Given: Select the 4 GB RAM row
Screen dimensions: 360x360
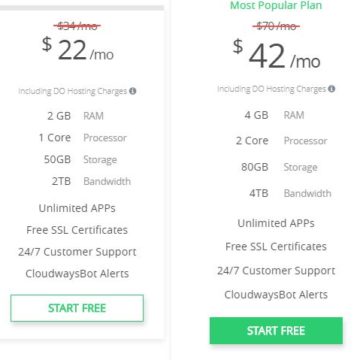Looking at the screenshot, I should pyautogui.click(x=274, y=115).
